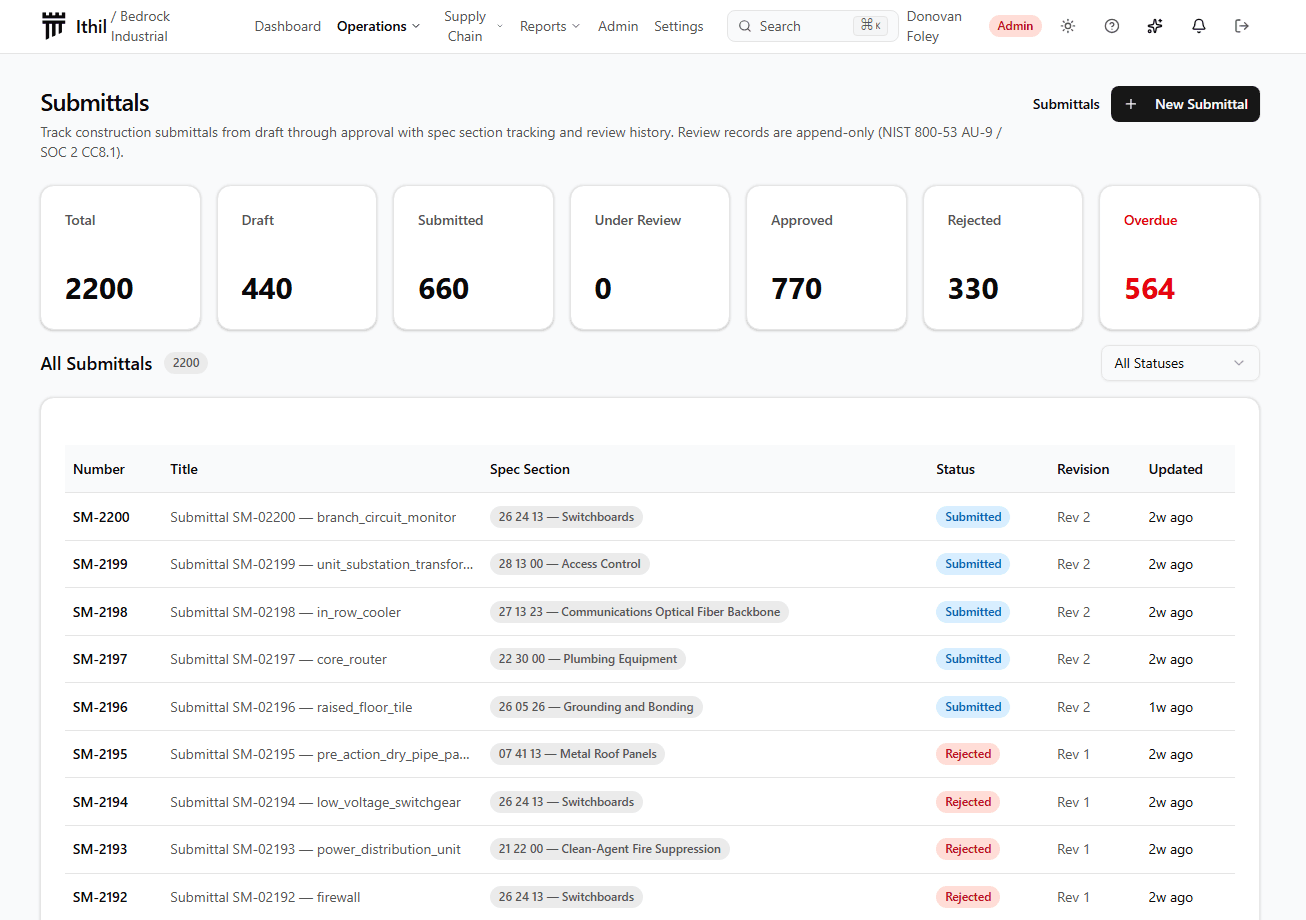Click the Submitted 660 stat card
The width and height of the screenshot is (1306, 920).
pyautogui.click(x=473, y=257)
